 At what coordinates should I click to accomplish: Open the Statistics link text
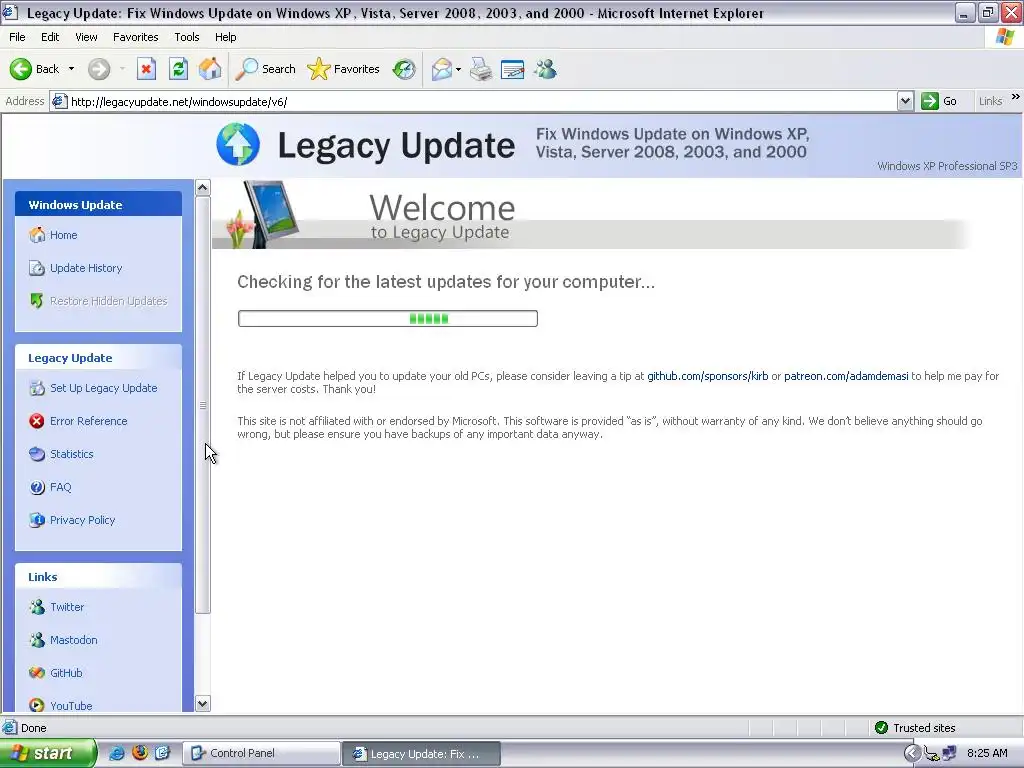coord(71,454)
